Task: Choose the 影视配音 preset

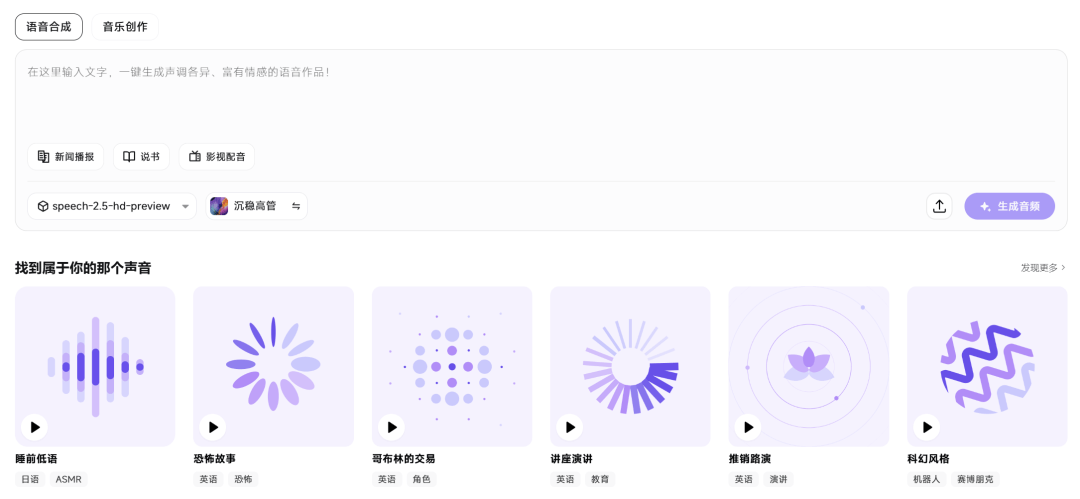Action: tap(217, 157)
